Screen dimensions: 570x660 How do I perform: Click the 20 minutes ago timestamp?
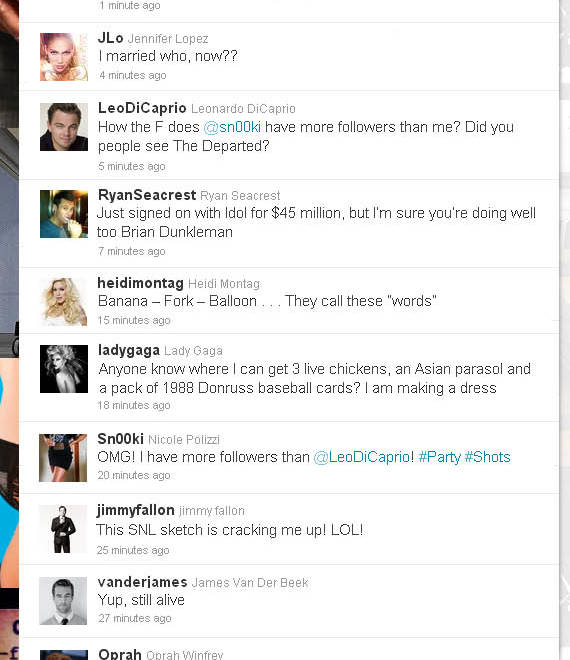(x=134, y=475)
